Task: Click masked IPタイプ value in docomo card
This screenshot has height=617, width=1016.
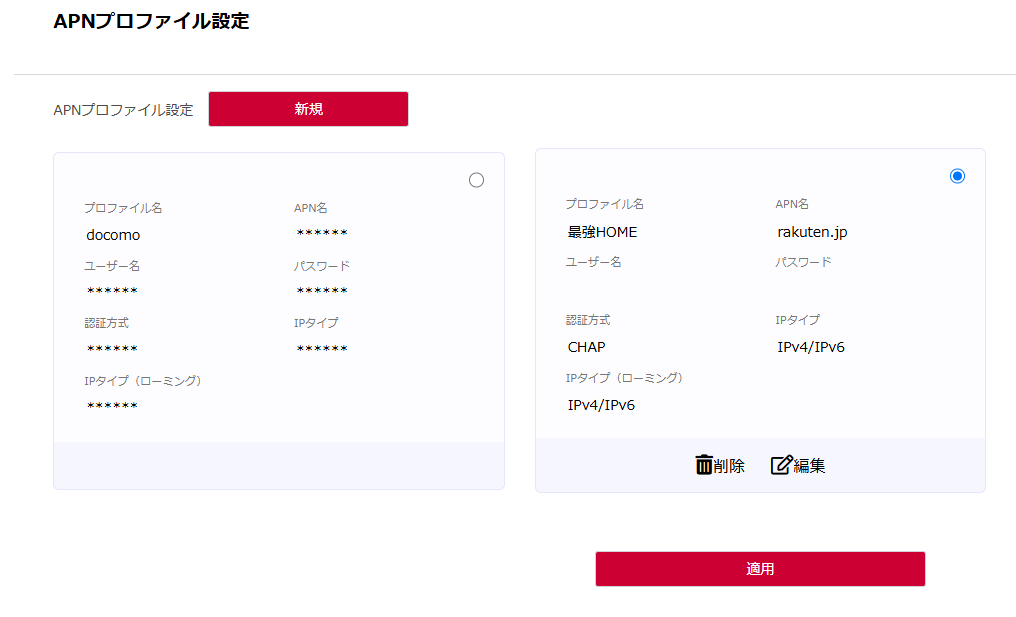Action: click(x=322, y=349)
